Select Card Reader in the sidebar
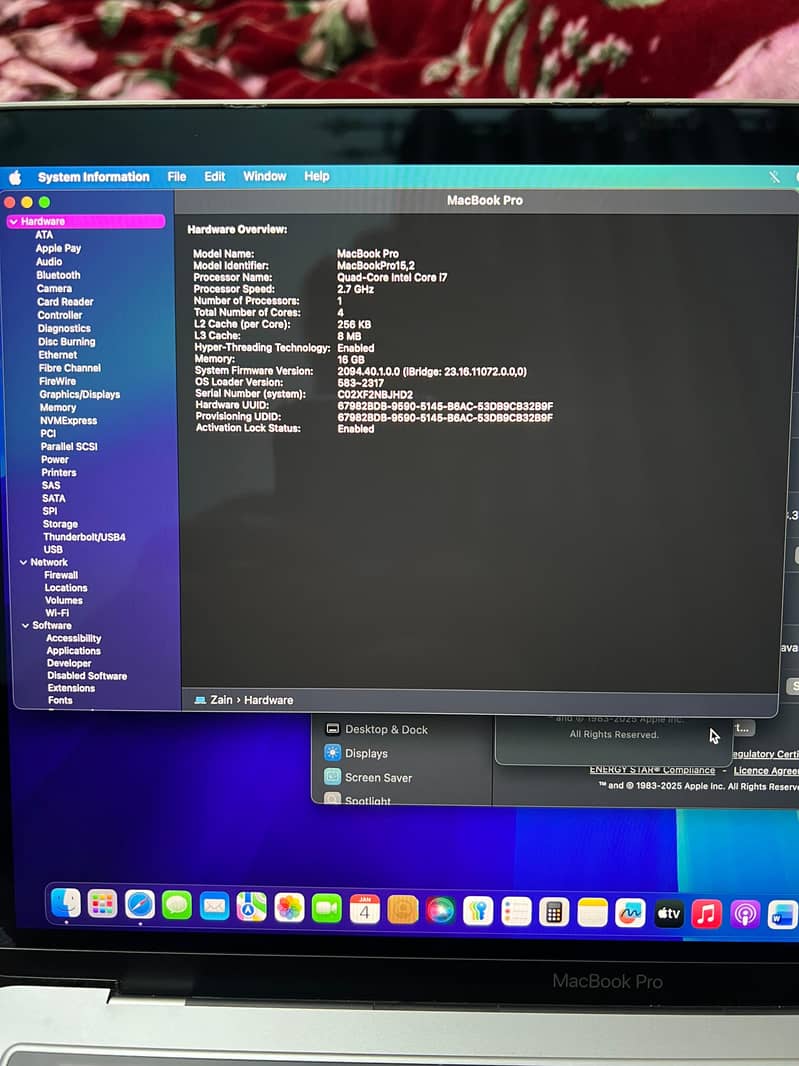Screen dimensions: 799x1066 [x=65, y=302]
